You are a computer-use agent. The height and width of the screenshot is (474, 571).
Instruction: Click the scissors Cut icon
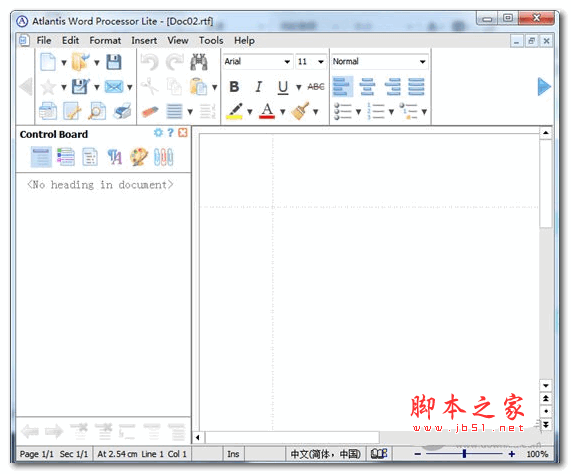(x=150, y=87)
